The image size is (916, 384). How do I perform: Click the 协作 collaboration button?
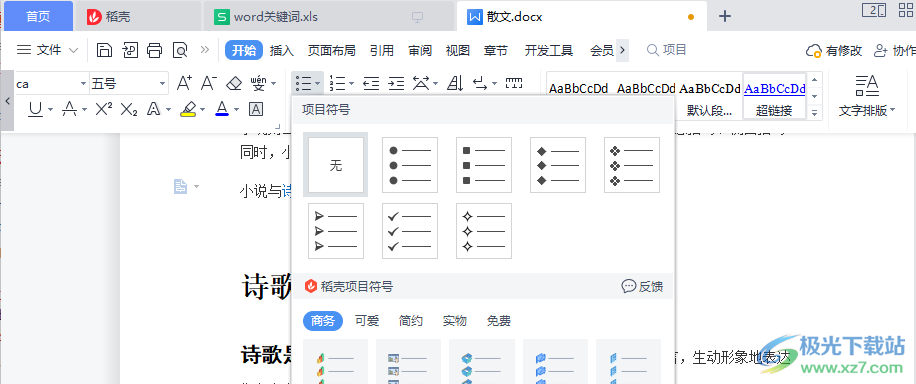(x=894, y=51)
